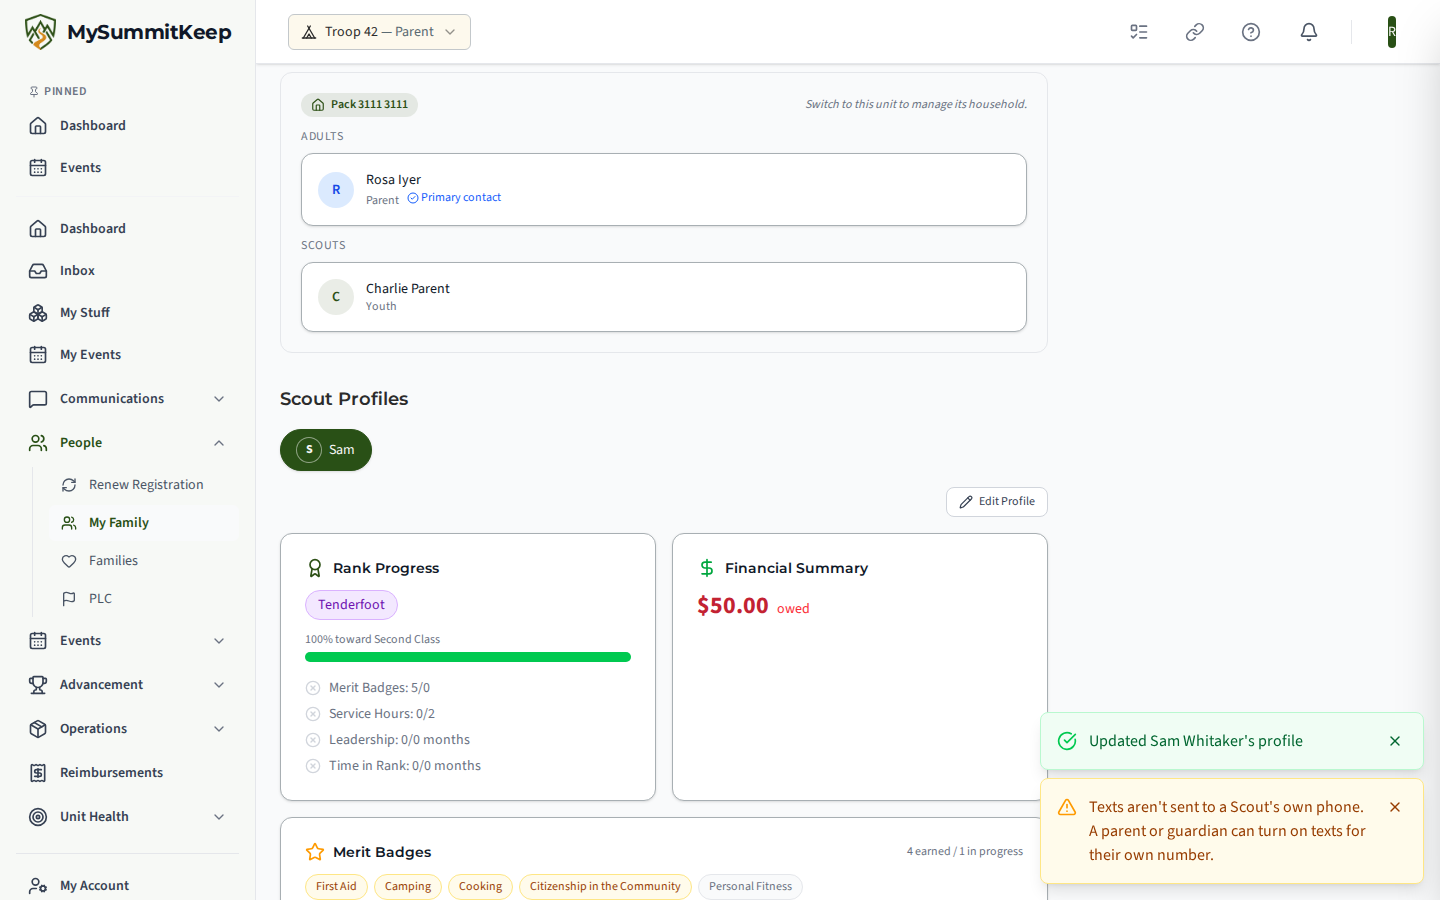Open the Troop 42 — Parent unit switcher
Image resolution: width=1440 pixels, height=900 pixels.
pos(379,32)
